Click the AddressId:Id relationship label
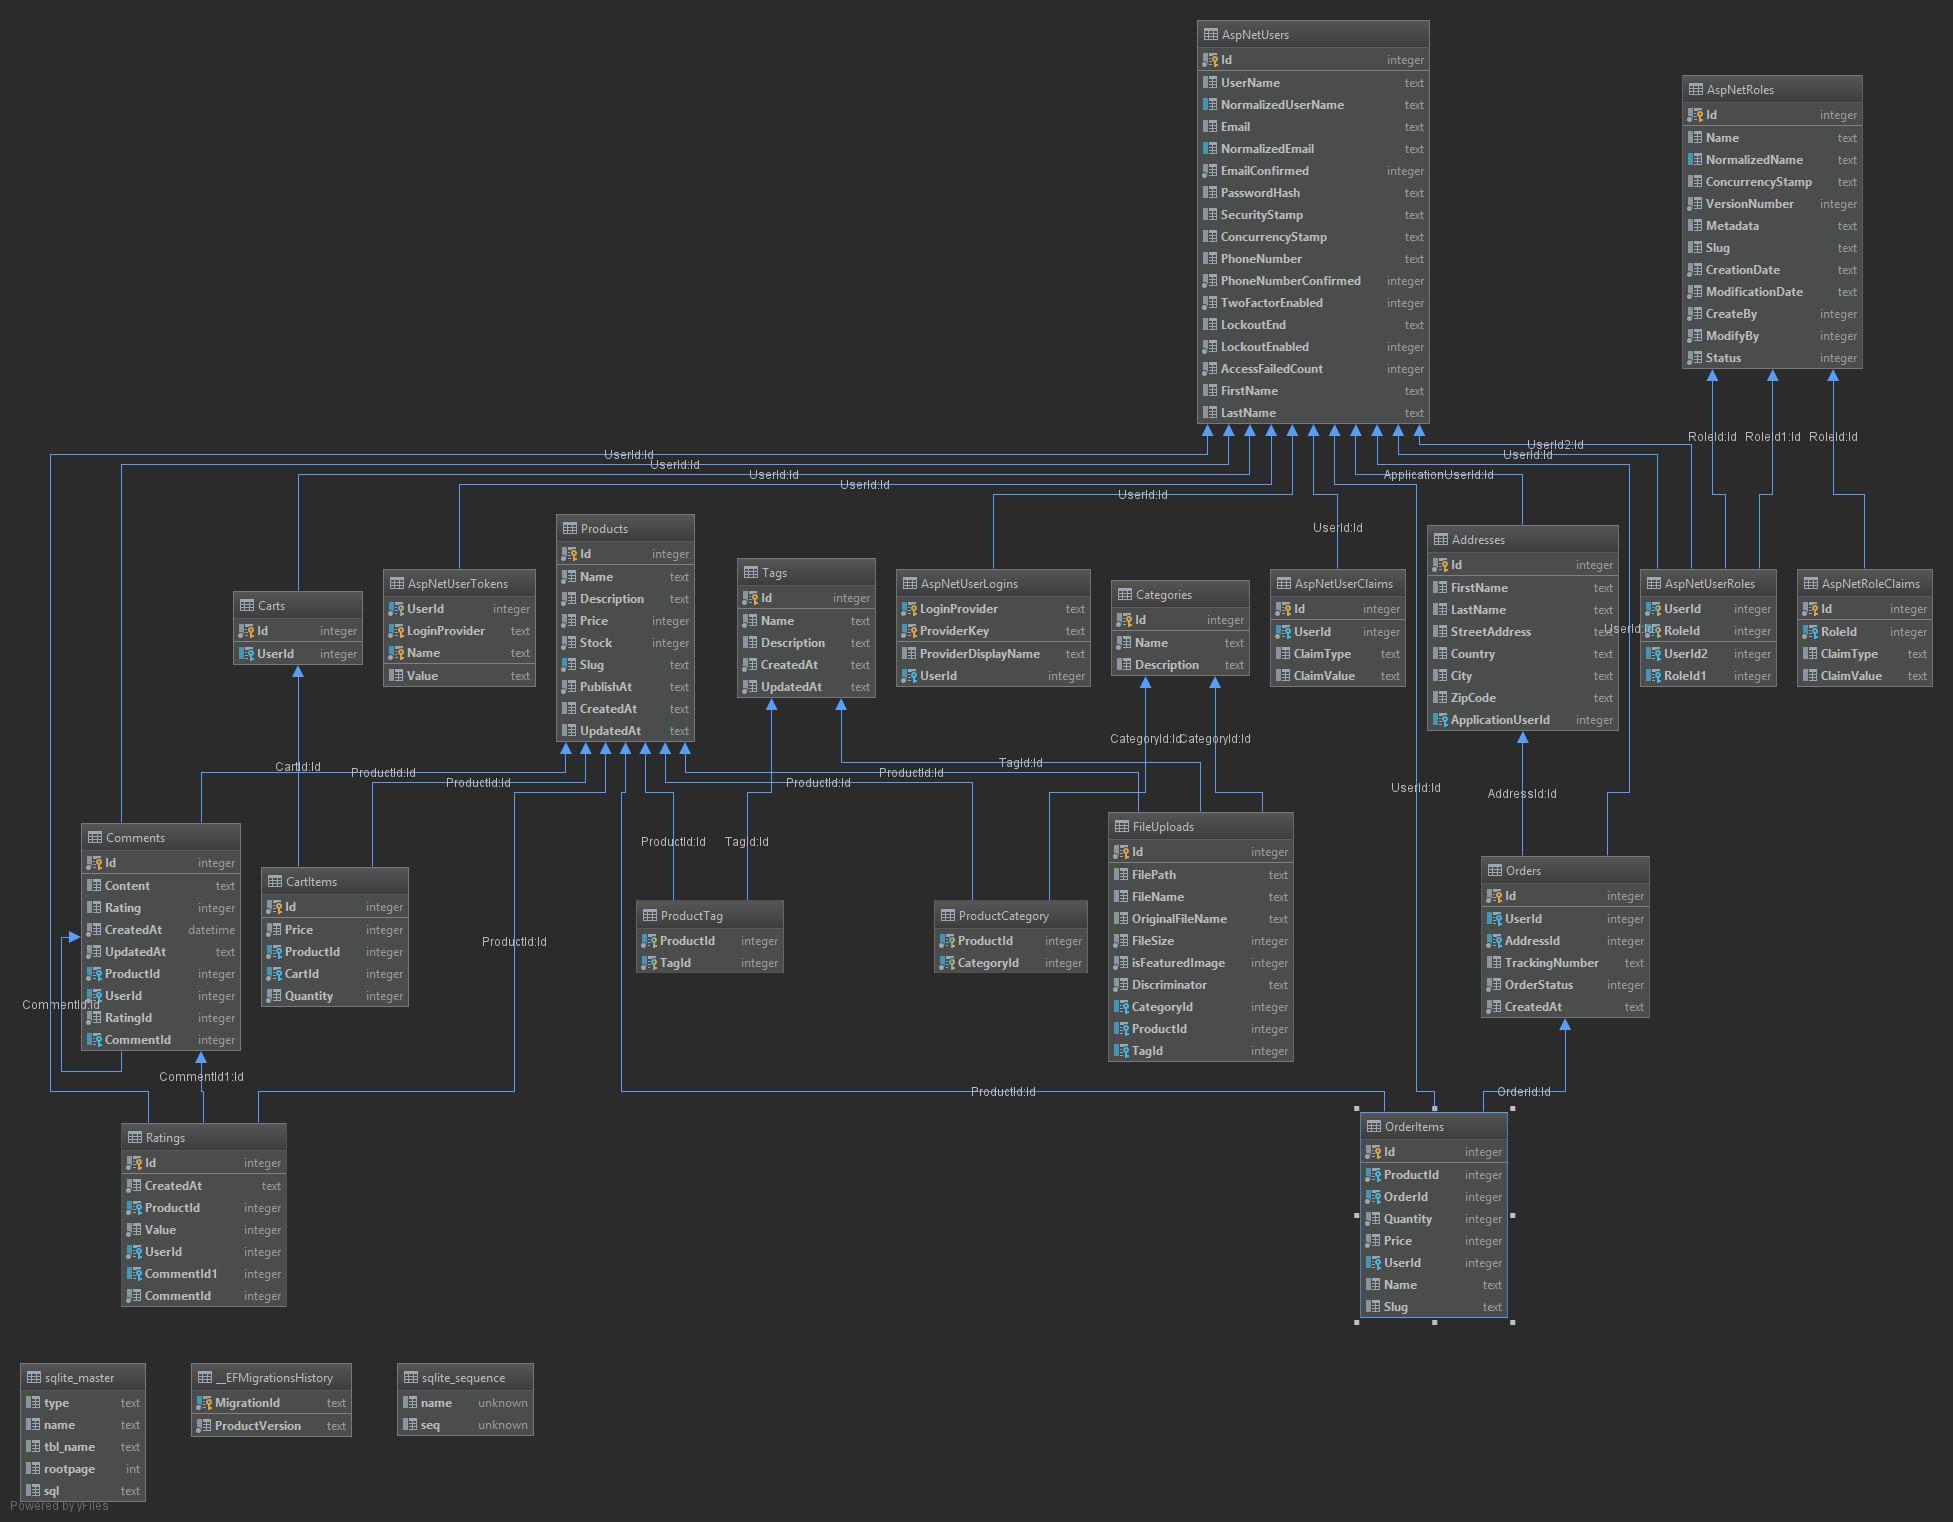Image resolution: width=1953 pixels, height=1522 pixels. point(1521,794)
